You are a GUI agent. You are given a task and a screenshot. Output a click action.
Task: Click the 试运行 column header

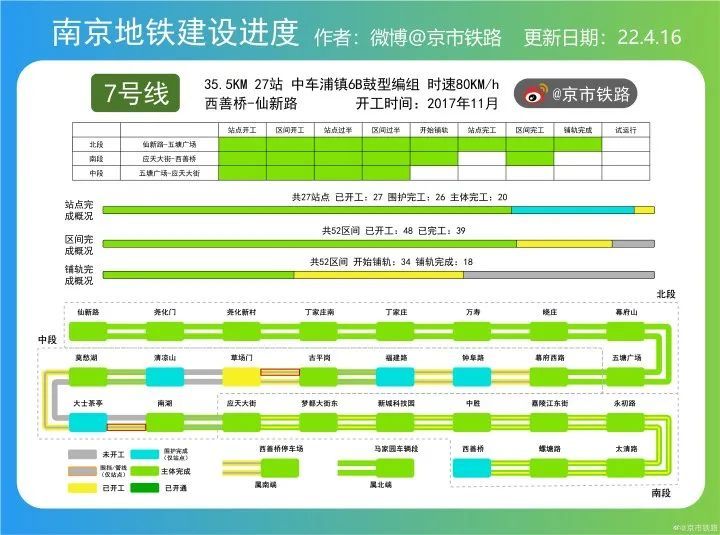(x=626, y=130)
